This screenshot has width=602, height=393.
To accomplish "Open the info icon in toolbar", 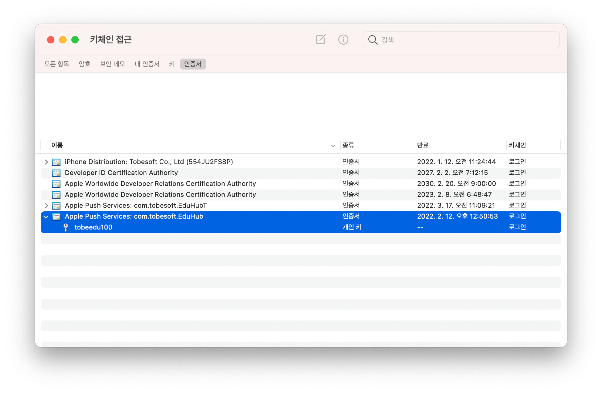I will click(343, 40).
